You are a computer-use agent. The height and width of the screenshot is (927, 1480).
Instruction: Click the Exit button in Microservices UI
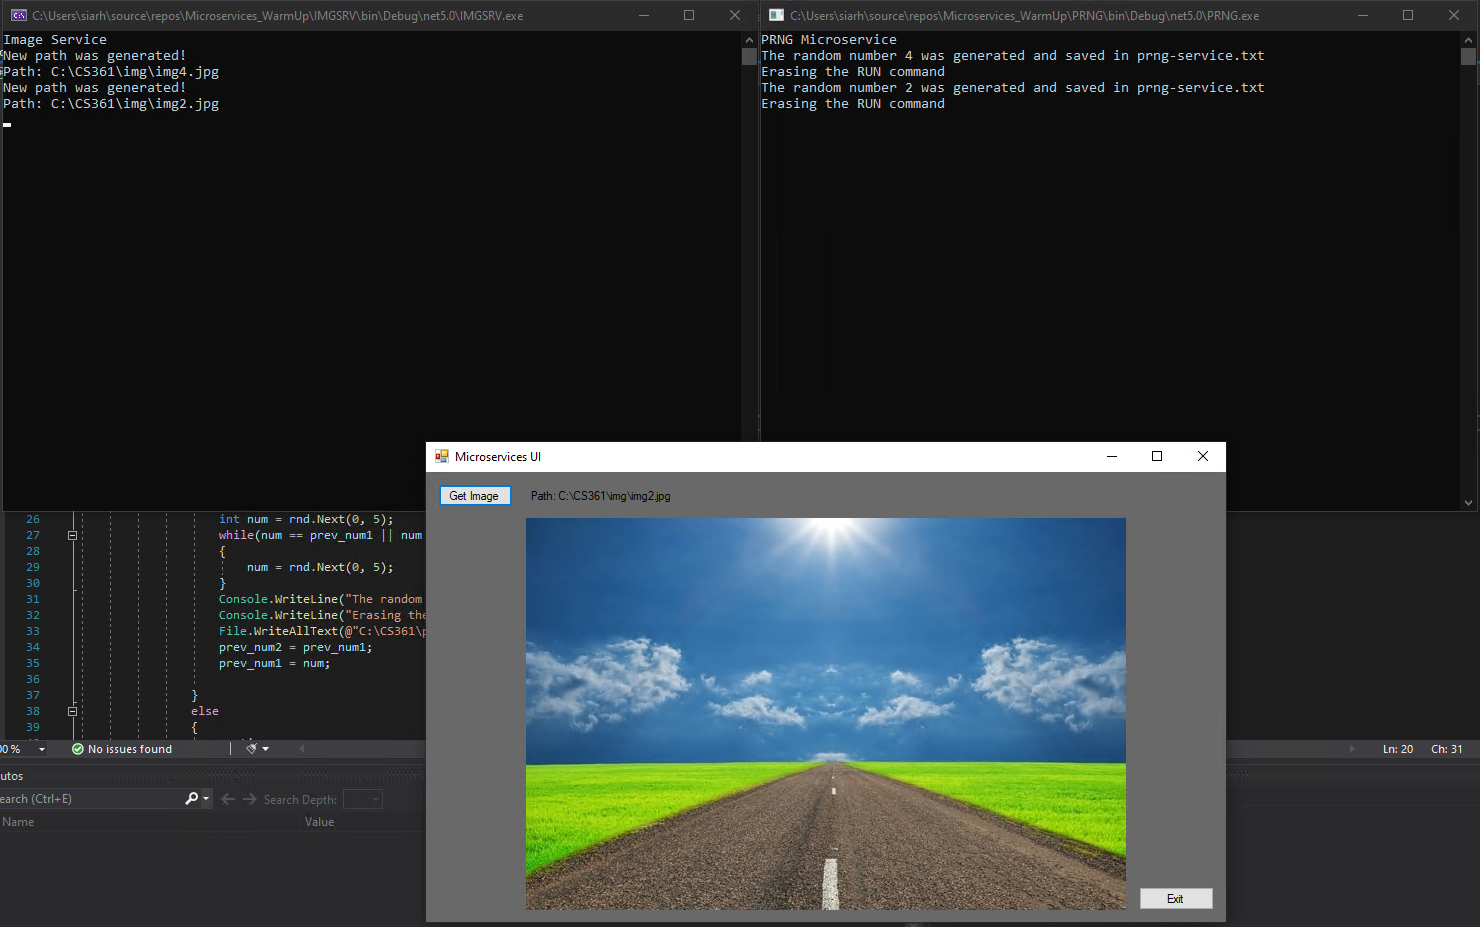coord(1175,898)
